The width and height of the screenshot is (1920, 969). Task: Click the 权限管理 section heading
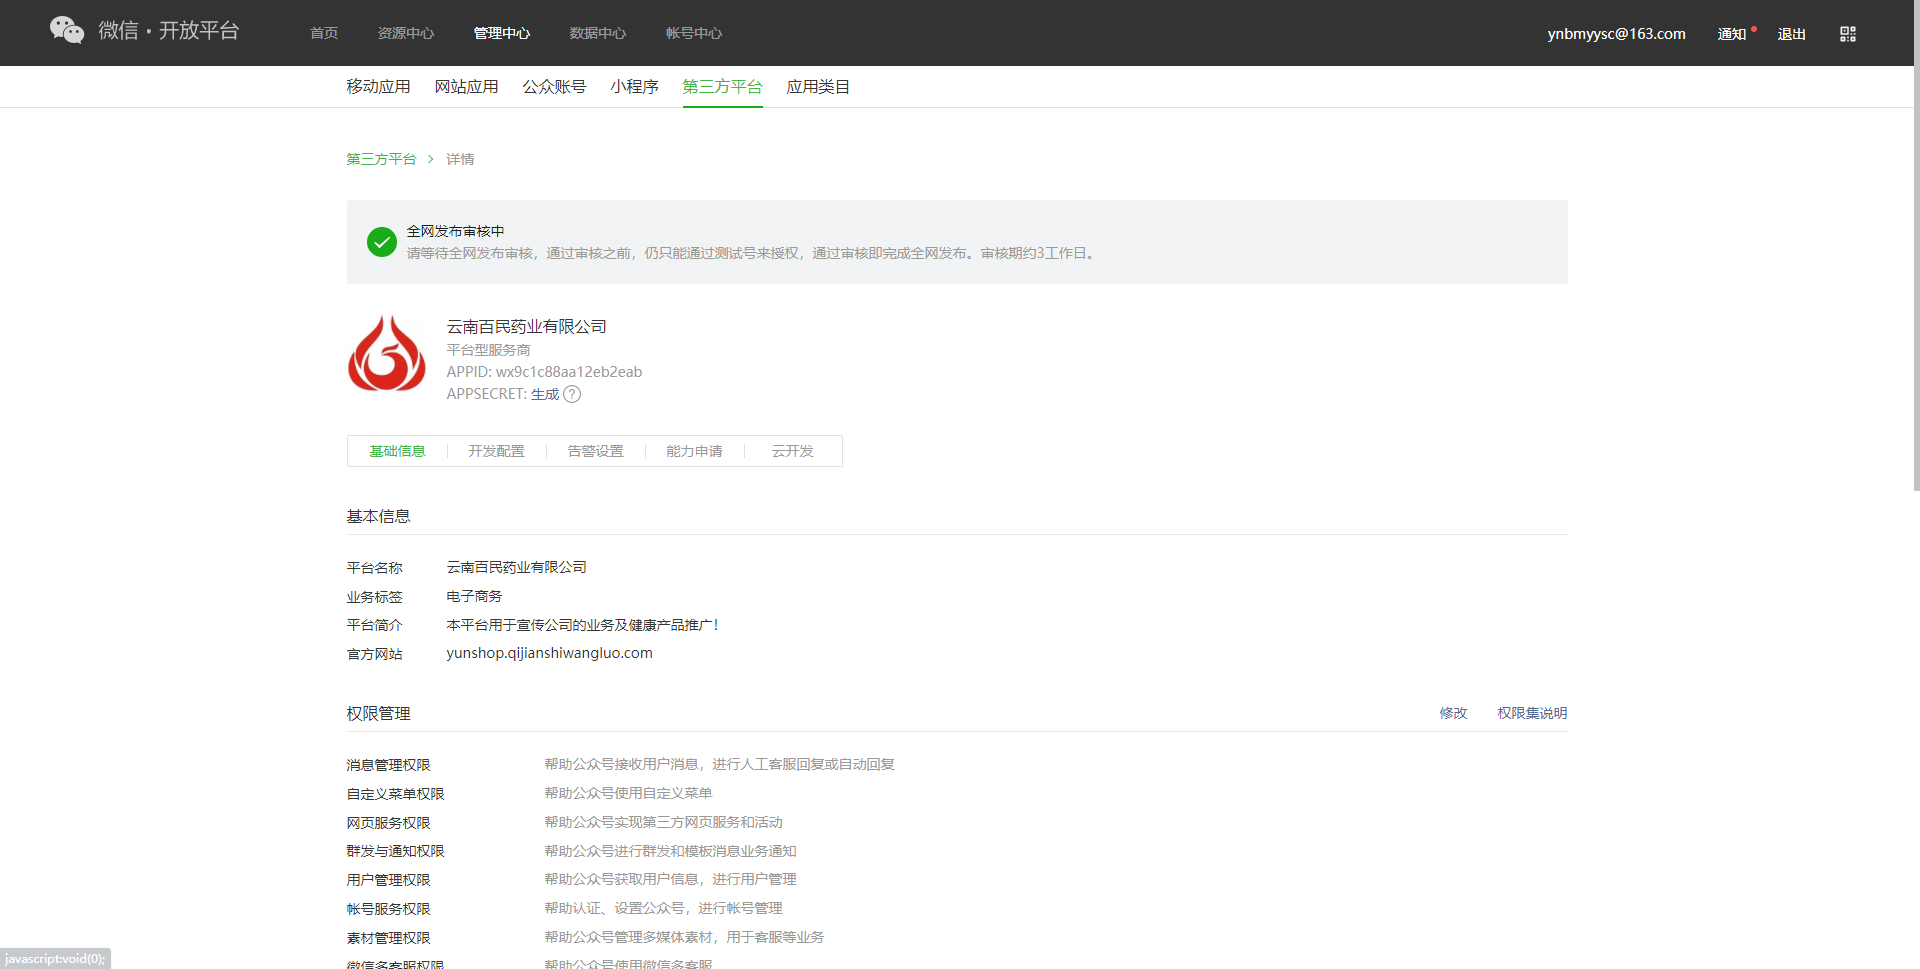pos(378,713)
